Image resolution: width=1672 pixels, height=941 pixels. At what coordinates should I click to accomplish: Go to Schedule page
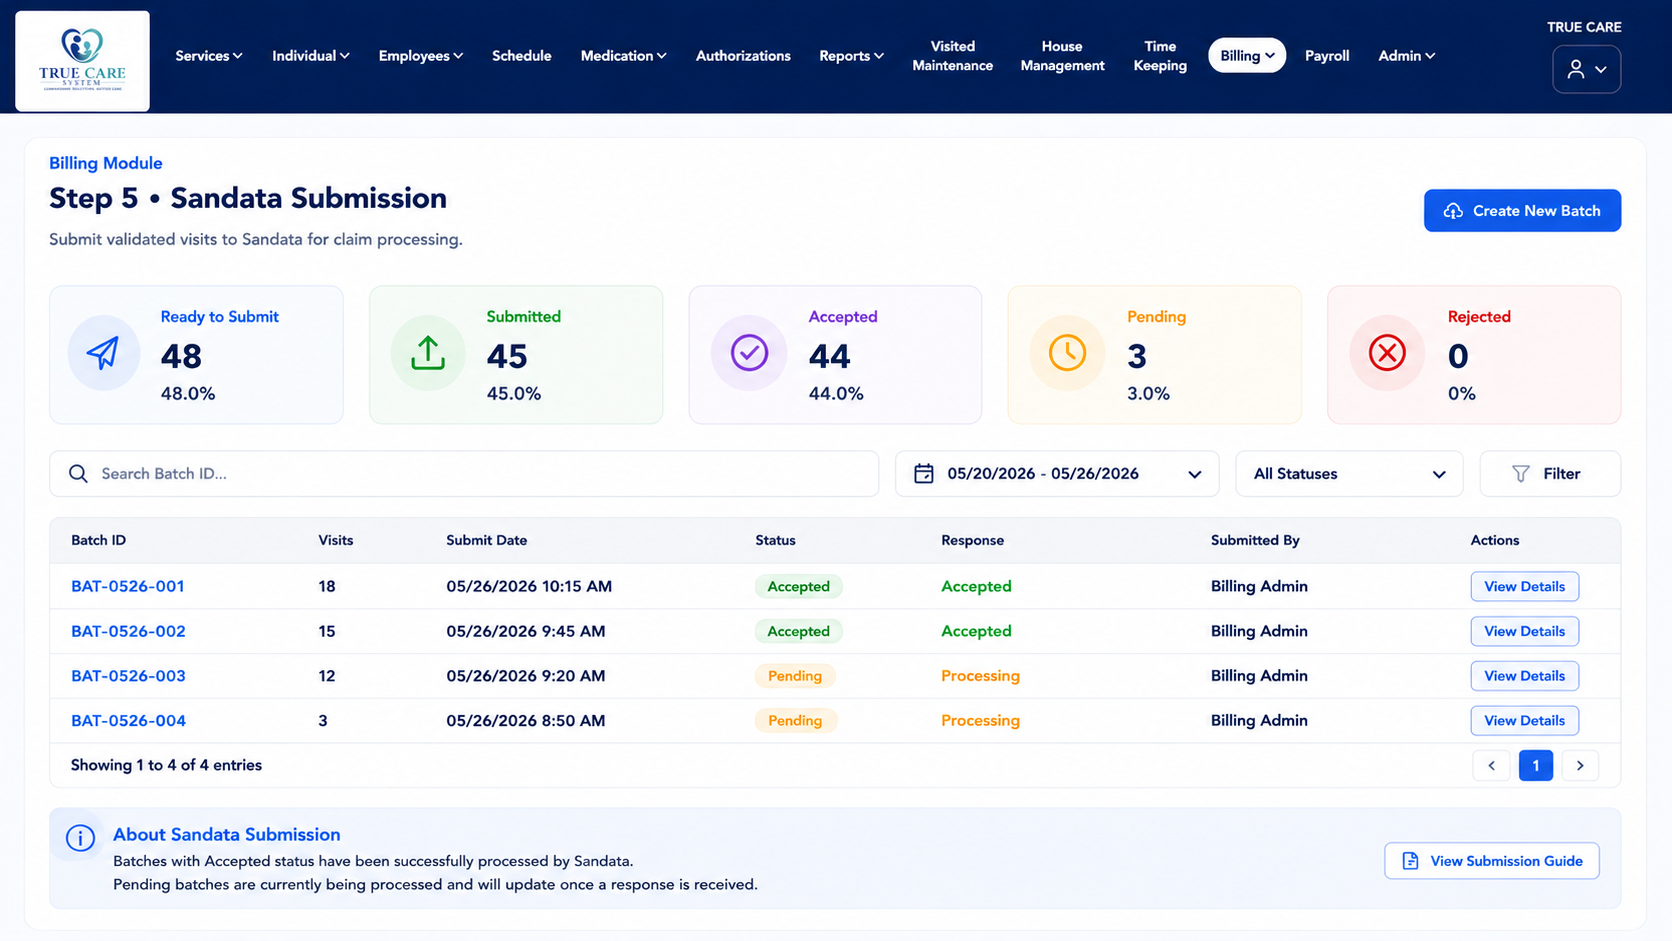pos(521,56)
